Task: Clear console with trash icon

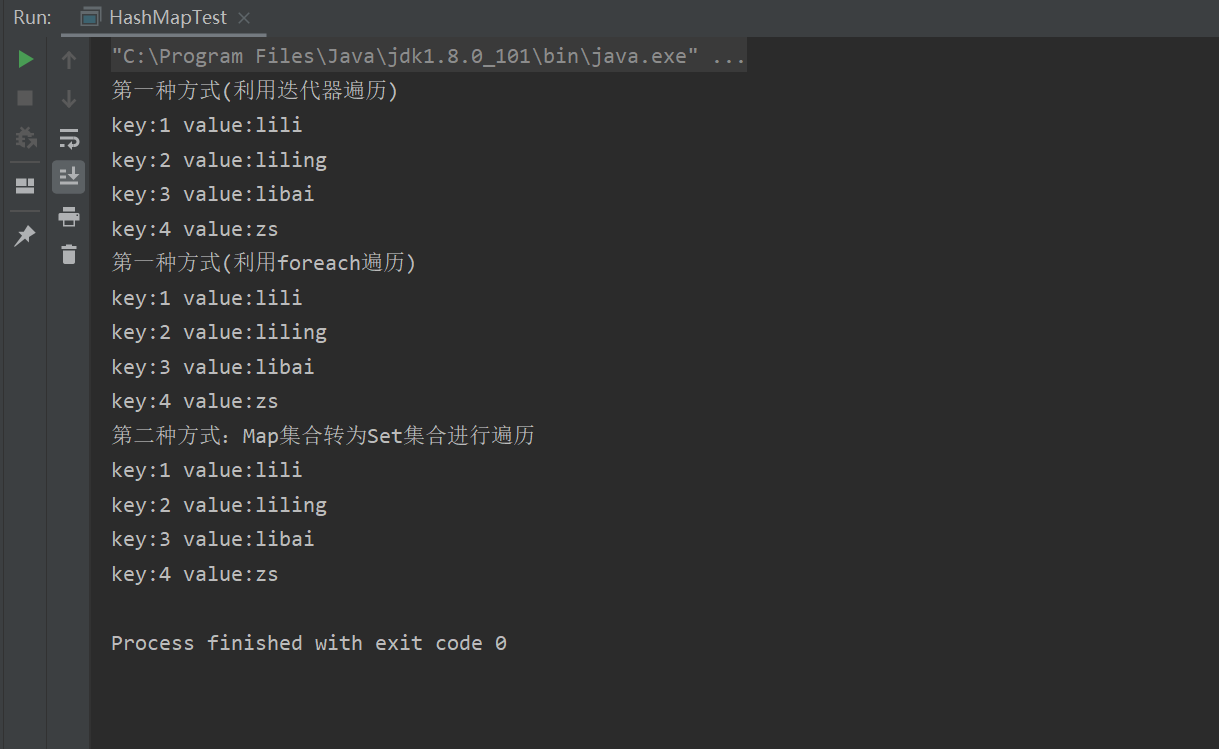Action: (x=69, y=255)
